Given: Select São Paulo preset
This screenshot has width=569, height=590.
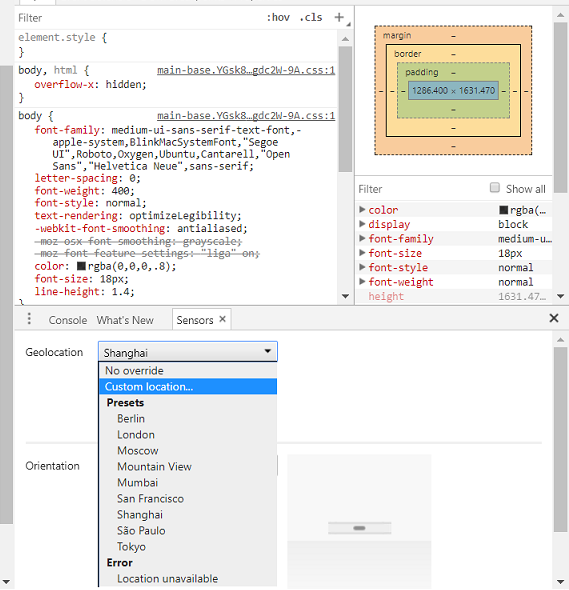Looking at the screenshot, I should pyautogui.click(x=188, y=531).
